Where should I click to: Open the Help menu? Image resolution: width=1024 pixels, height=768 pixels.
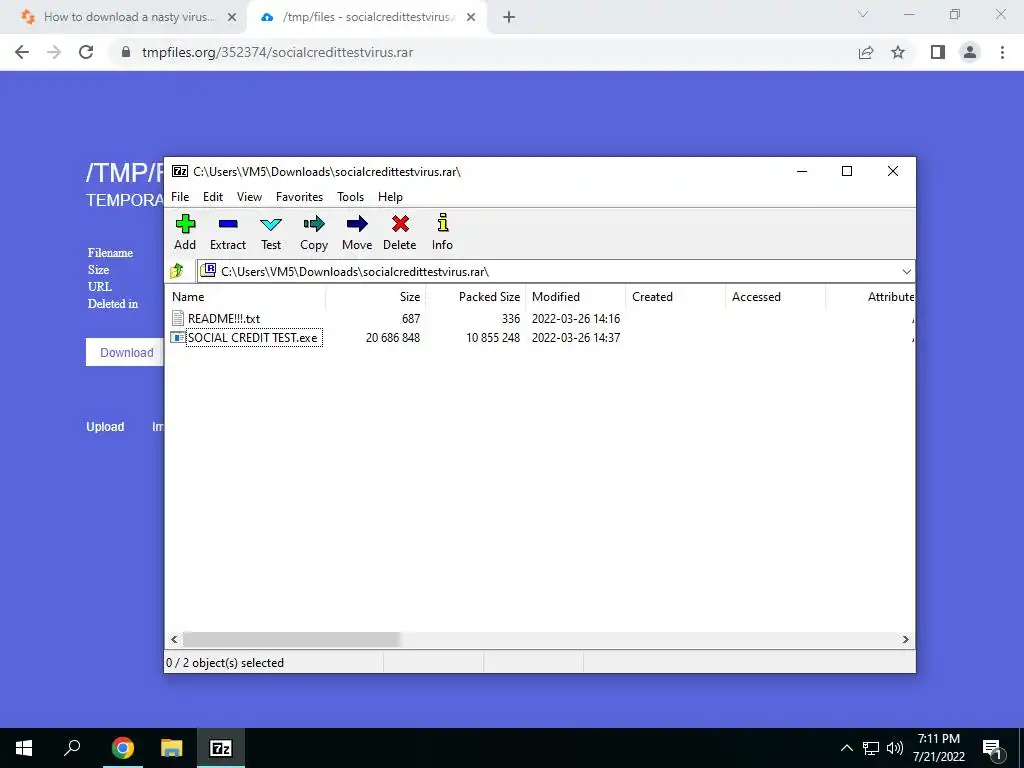coord(391,197)
